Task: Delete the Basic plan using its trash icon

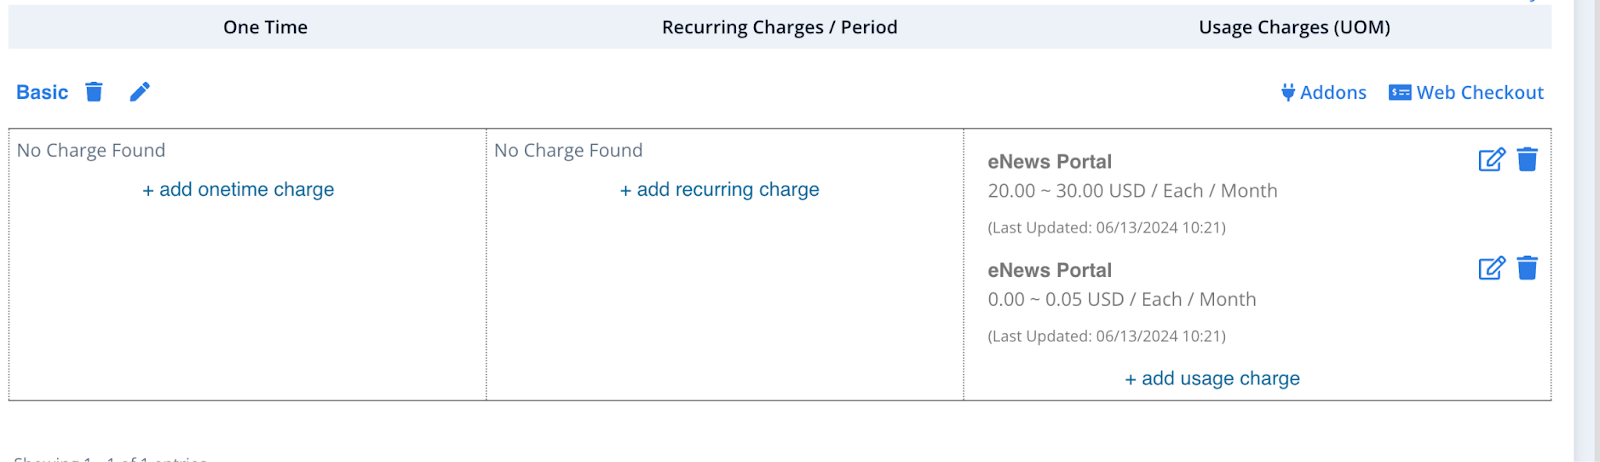Action: point(94,92)
